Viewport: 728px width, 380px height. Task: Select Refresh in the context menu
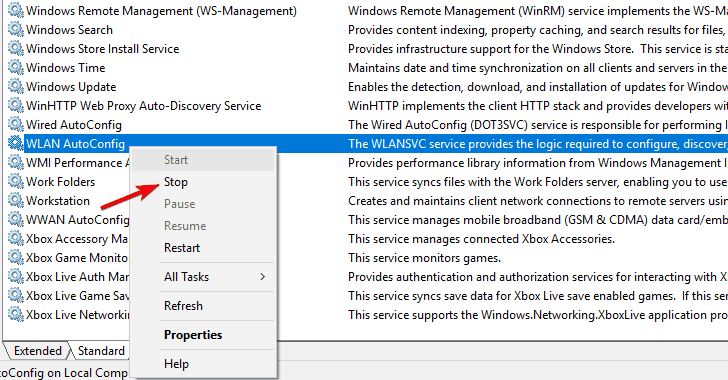(x=183, y=306)
